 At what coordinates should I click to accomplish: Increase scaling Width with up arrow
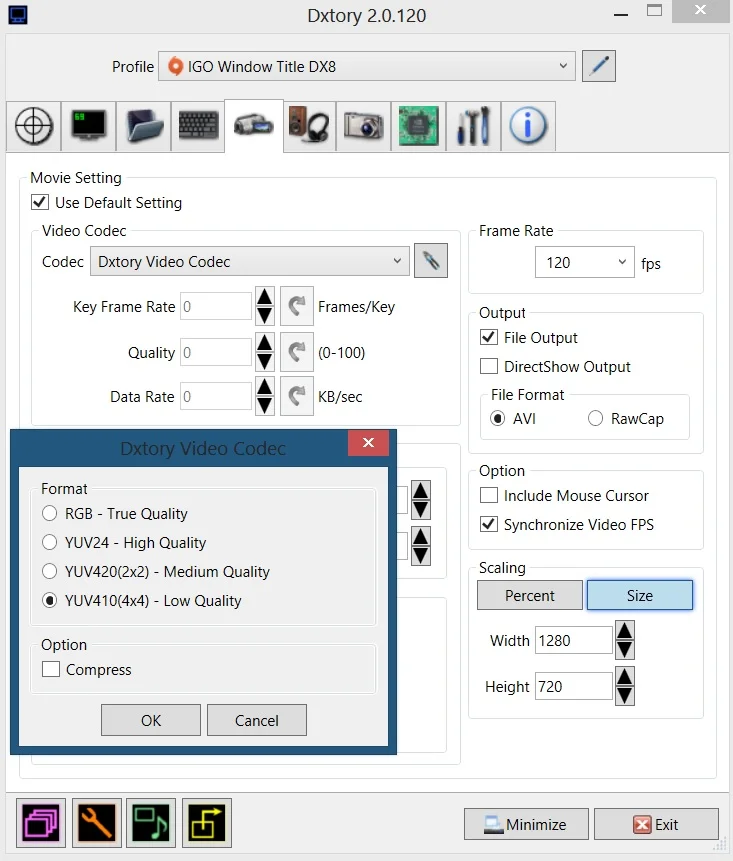pos(625,630)
